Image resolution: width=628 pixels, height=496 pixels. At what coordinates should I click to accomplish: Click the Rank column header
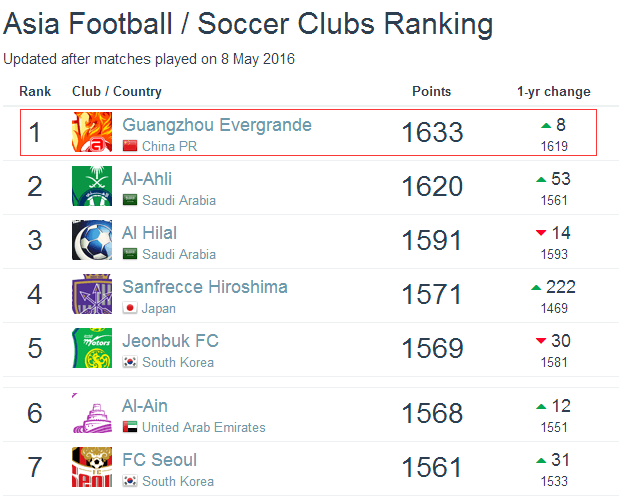click(x=35, y=91)
